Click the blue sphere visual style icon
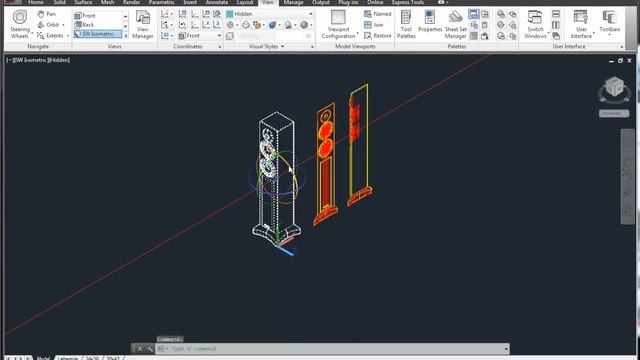640x360 pixels. 272,25
